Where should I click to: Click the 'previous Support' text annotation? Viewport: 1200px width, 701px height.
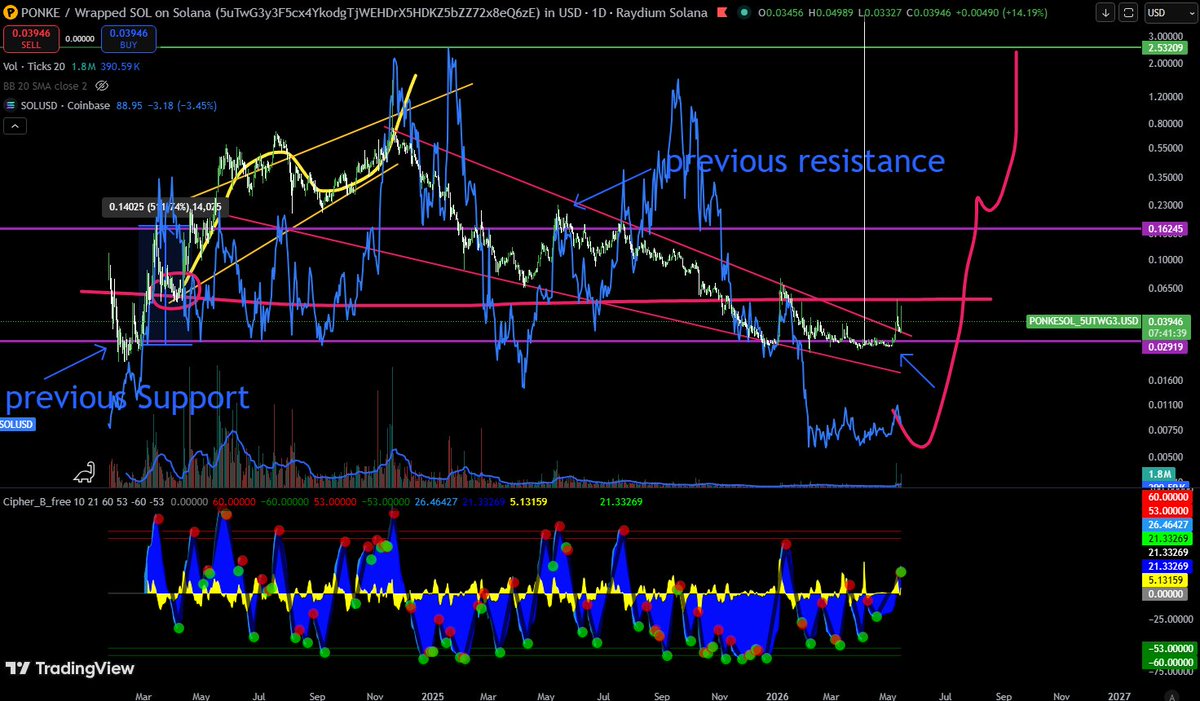pos(127,398)
